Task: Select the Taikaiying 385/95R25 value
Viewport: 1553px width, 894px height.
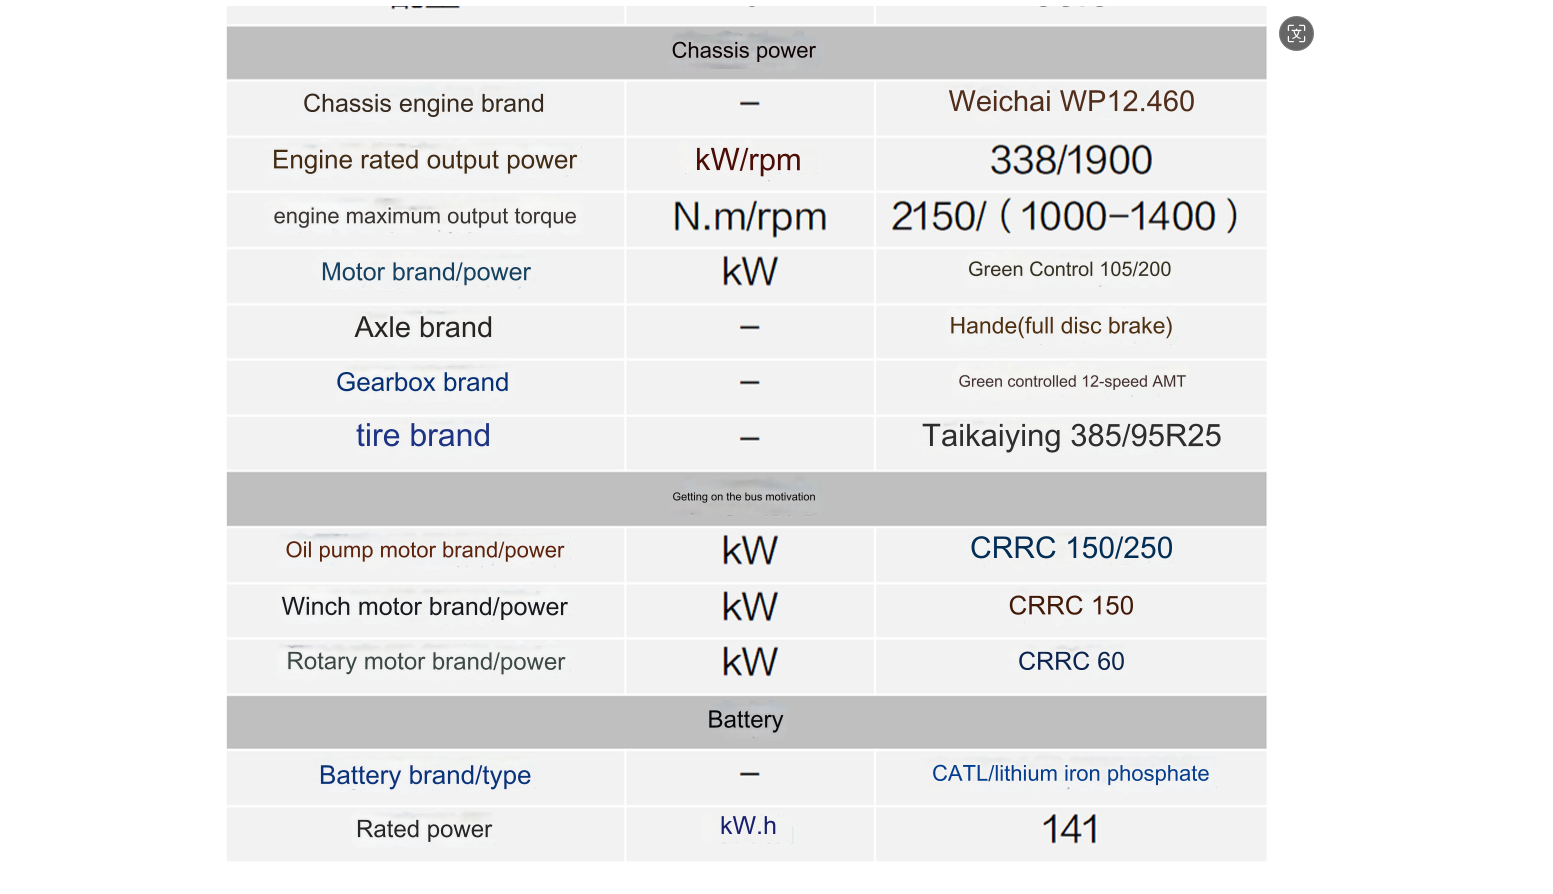Action: click(1071, 436)
